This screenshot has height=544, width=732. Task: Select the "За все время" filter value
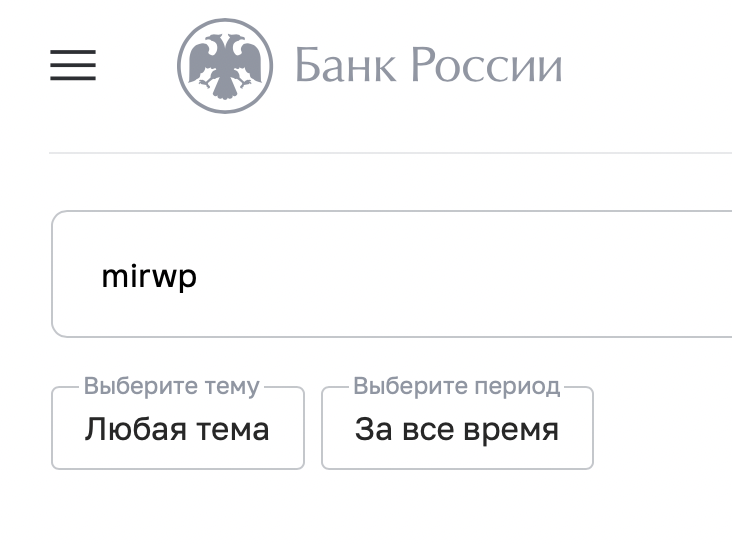click(x=457, y=430)
